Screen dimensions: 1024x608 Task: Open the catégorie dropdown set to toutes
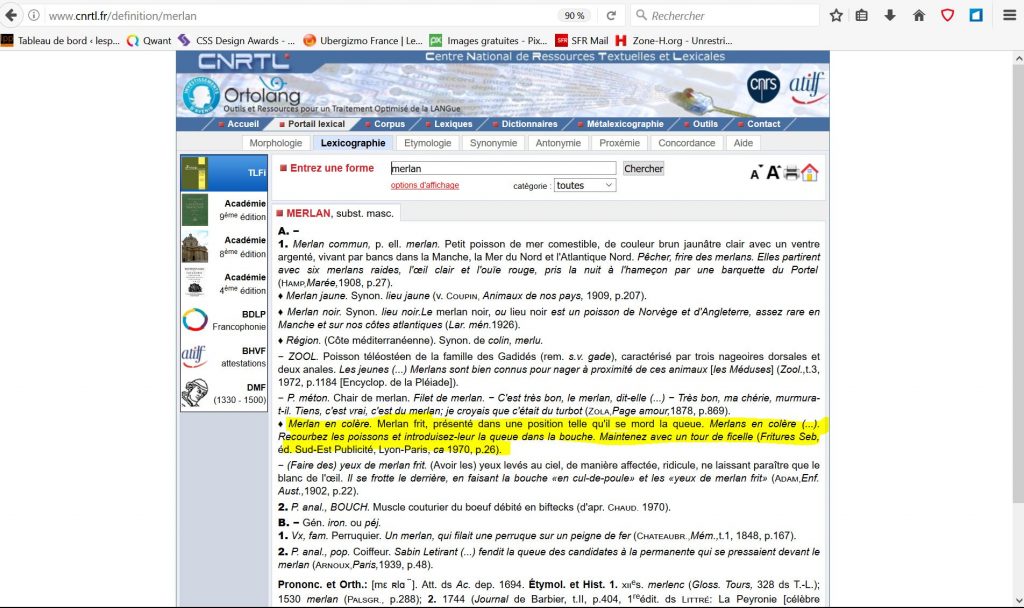pos(585,185)
